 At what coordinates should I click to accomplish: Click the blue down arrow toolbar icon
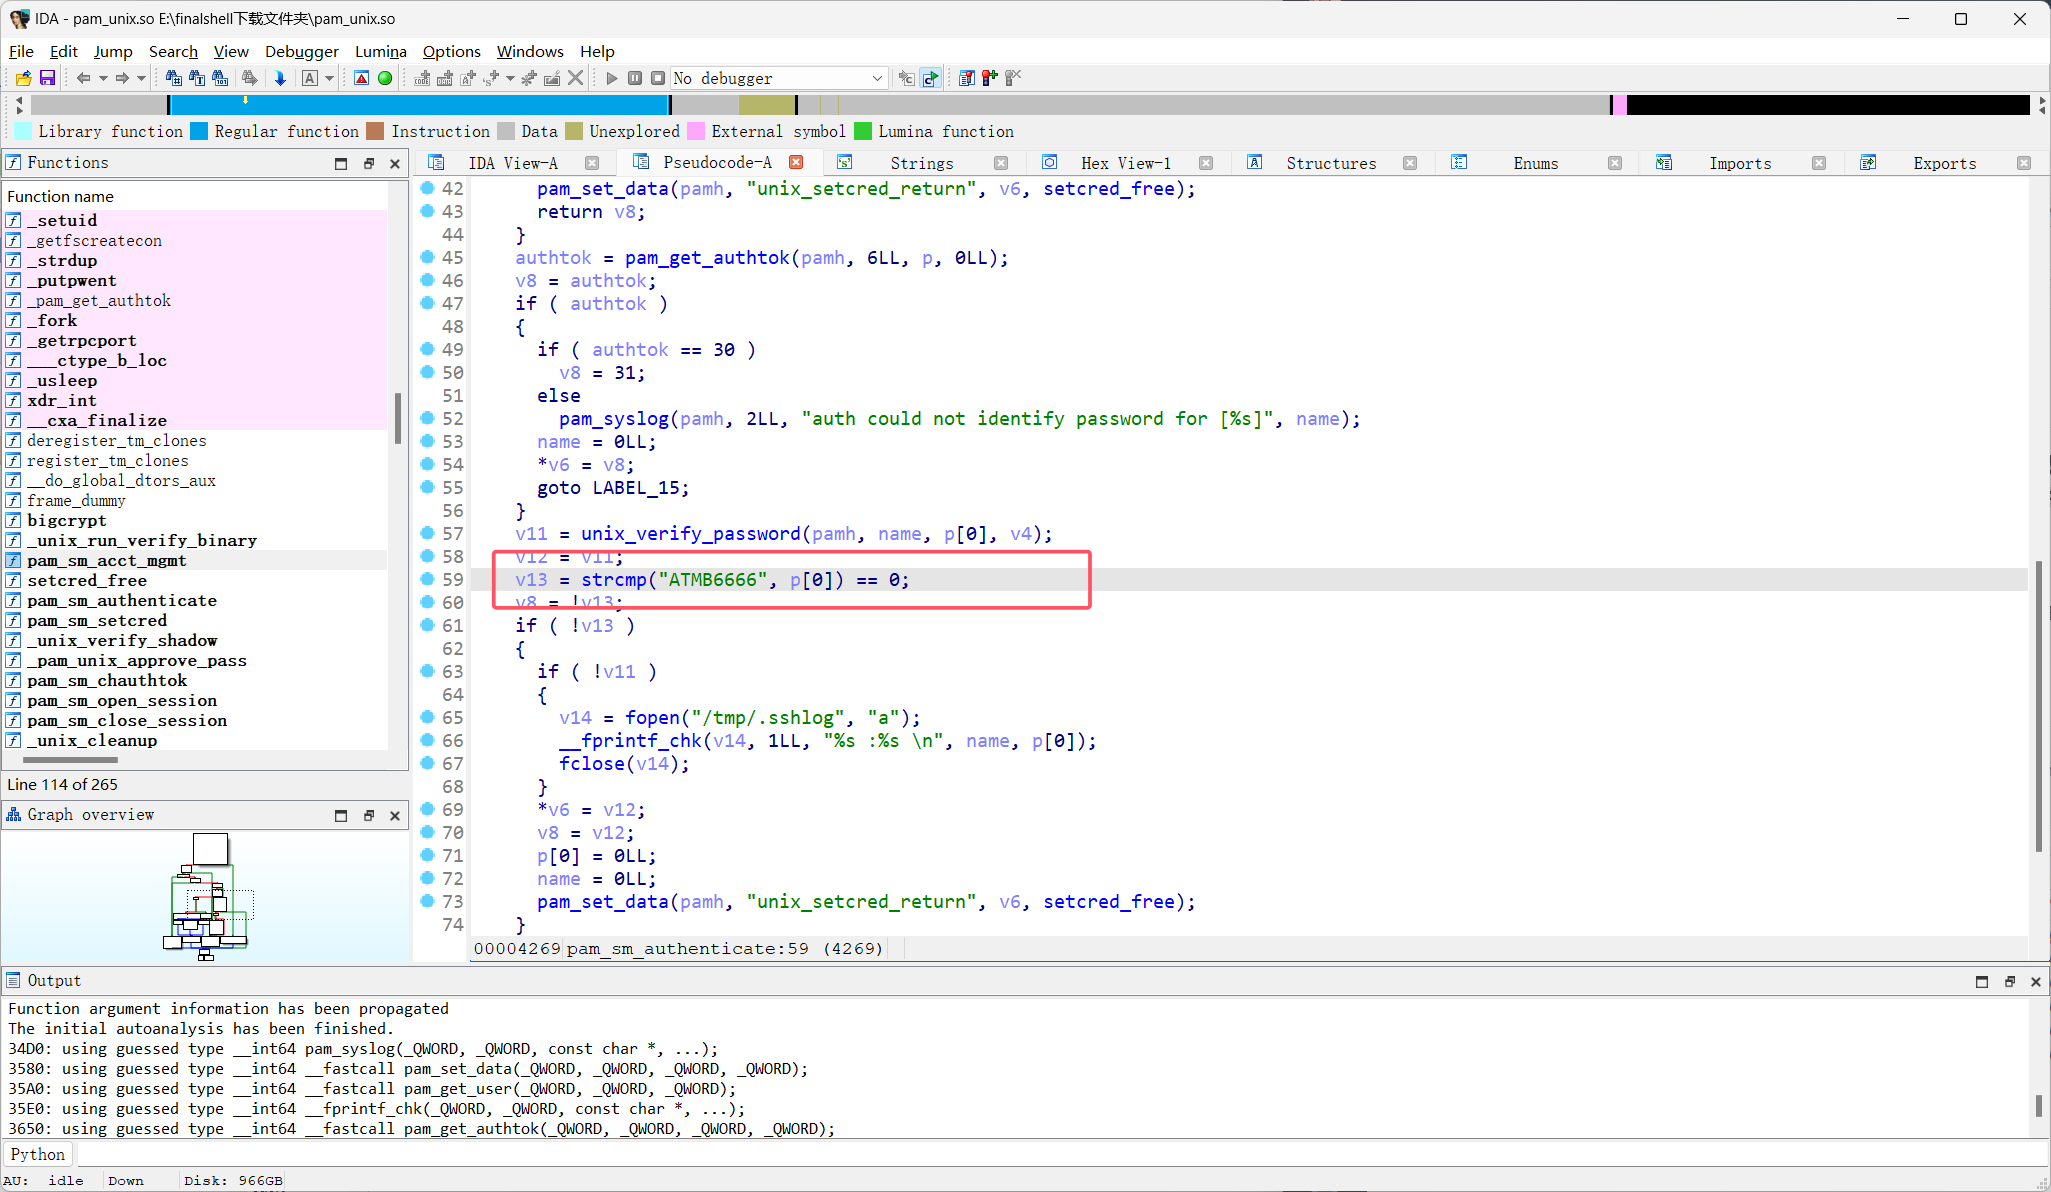(280, 78)
